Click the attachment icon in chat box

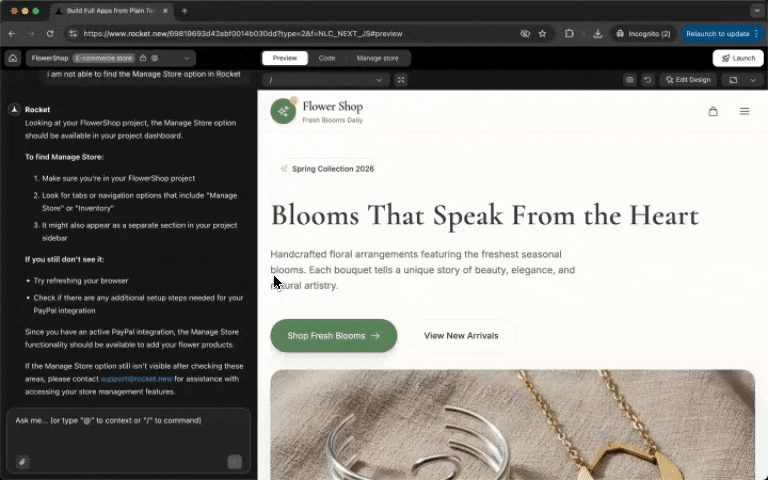(x=22, y=462)
